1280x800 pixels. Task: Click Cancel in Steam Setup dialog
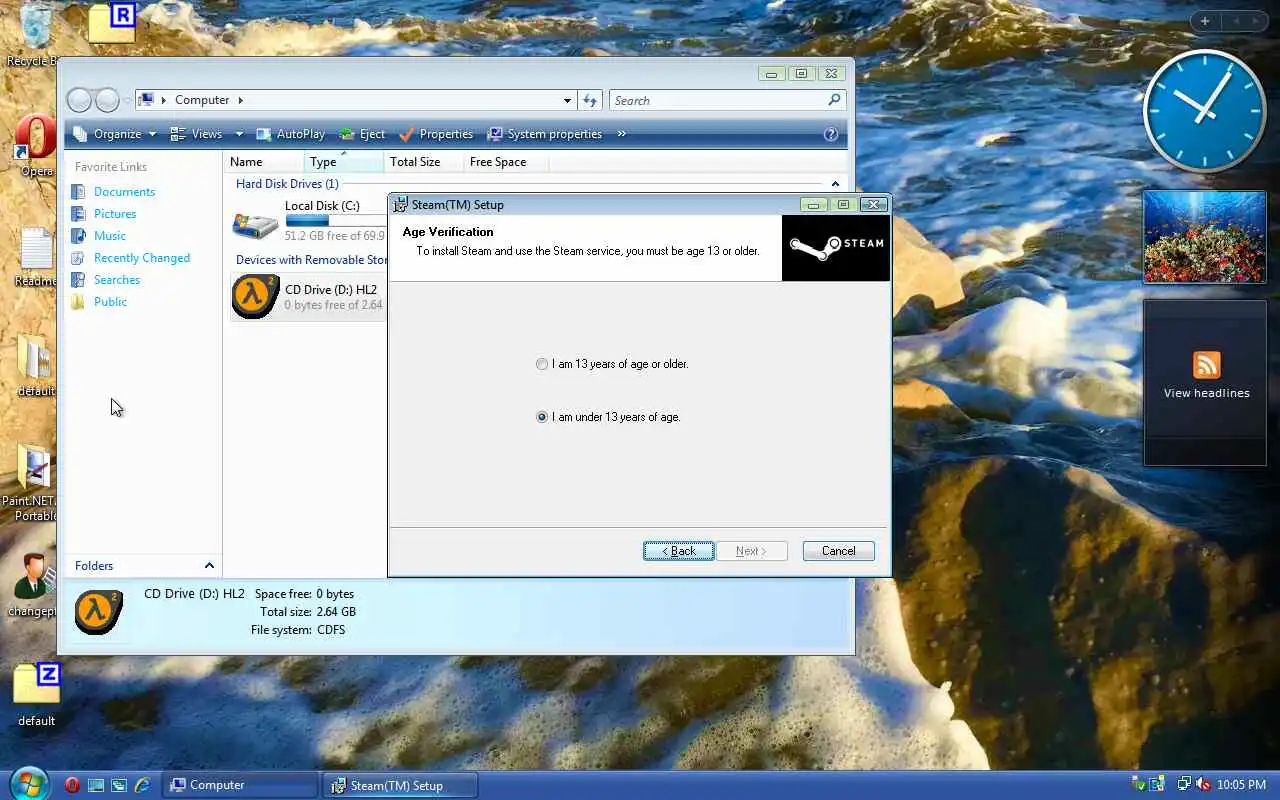(x=838, y=551)
